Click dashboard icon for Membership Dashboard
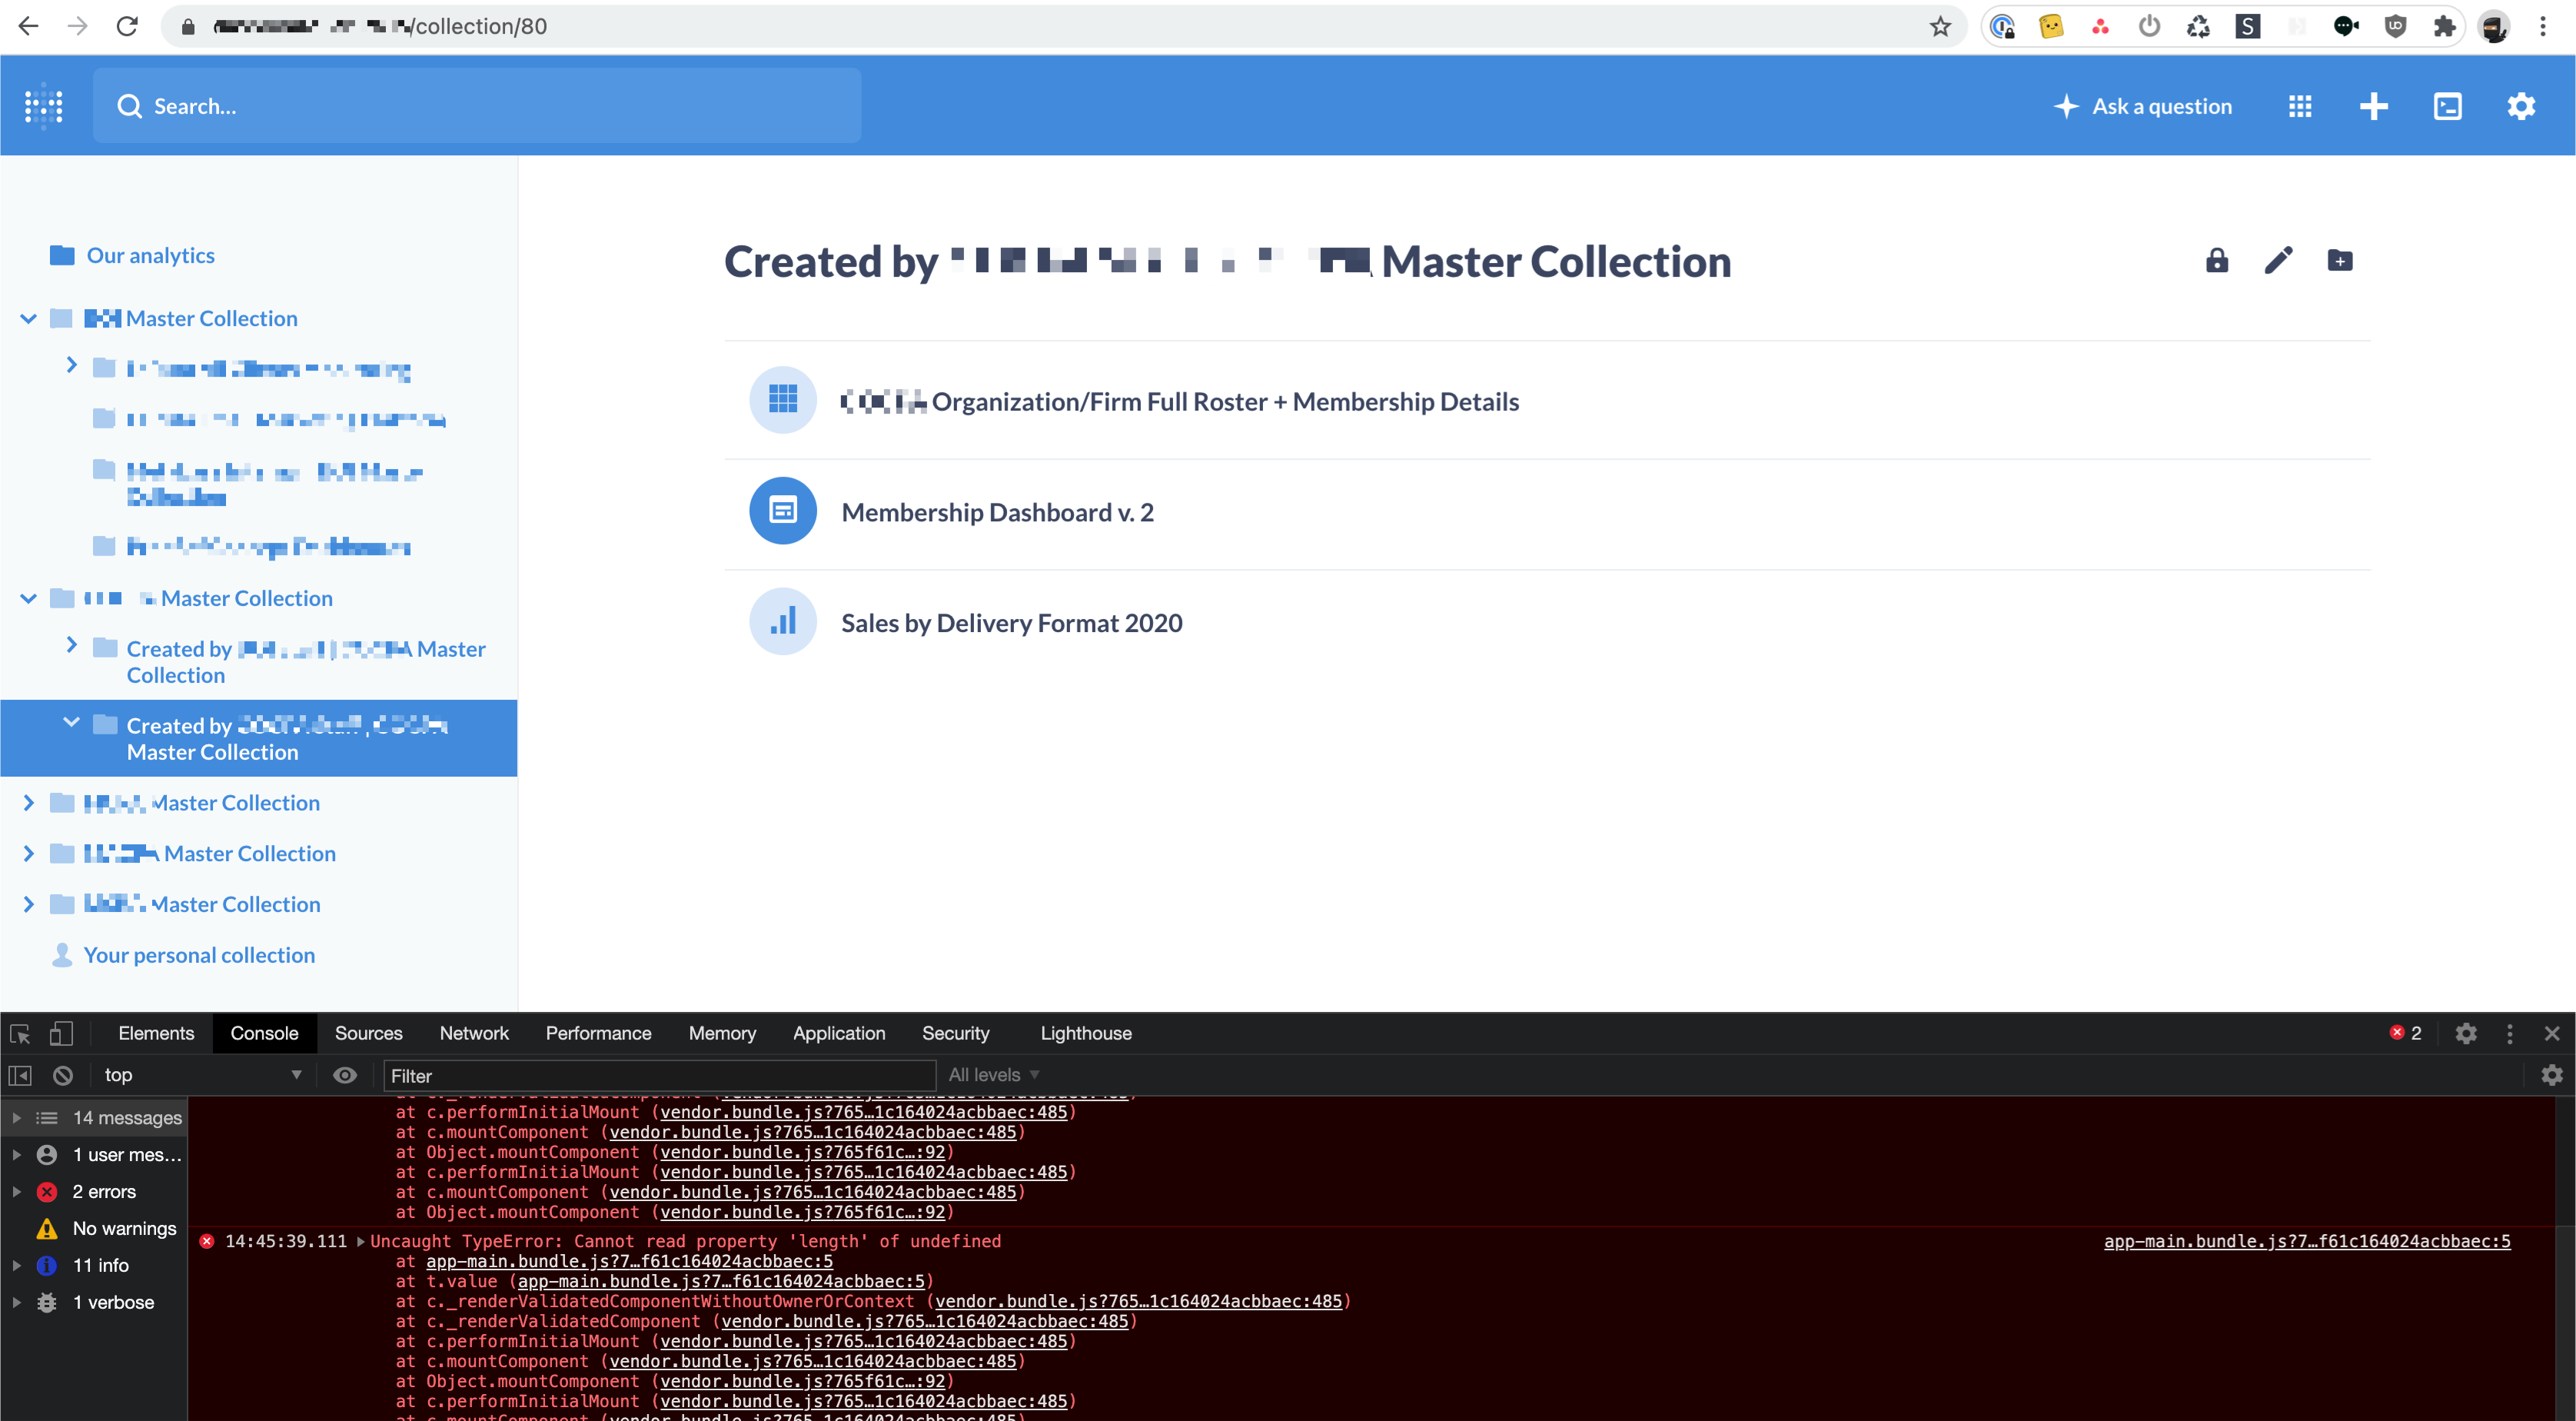 783,511
